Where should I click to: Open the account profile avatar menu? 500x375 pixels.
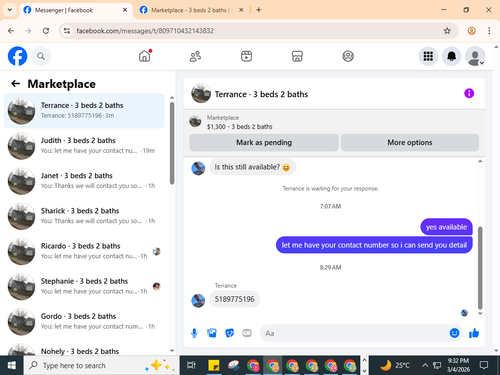pos(475,56)
